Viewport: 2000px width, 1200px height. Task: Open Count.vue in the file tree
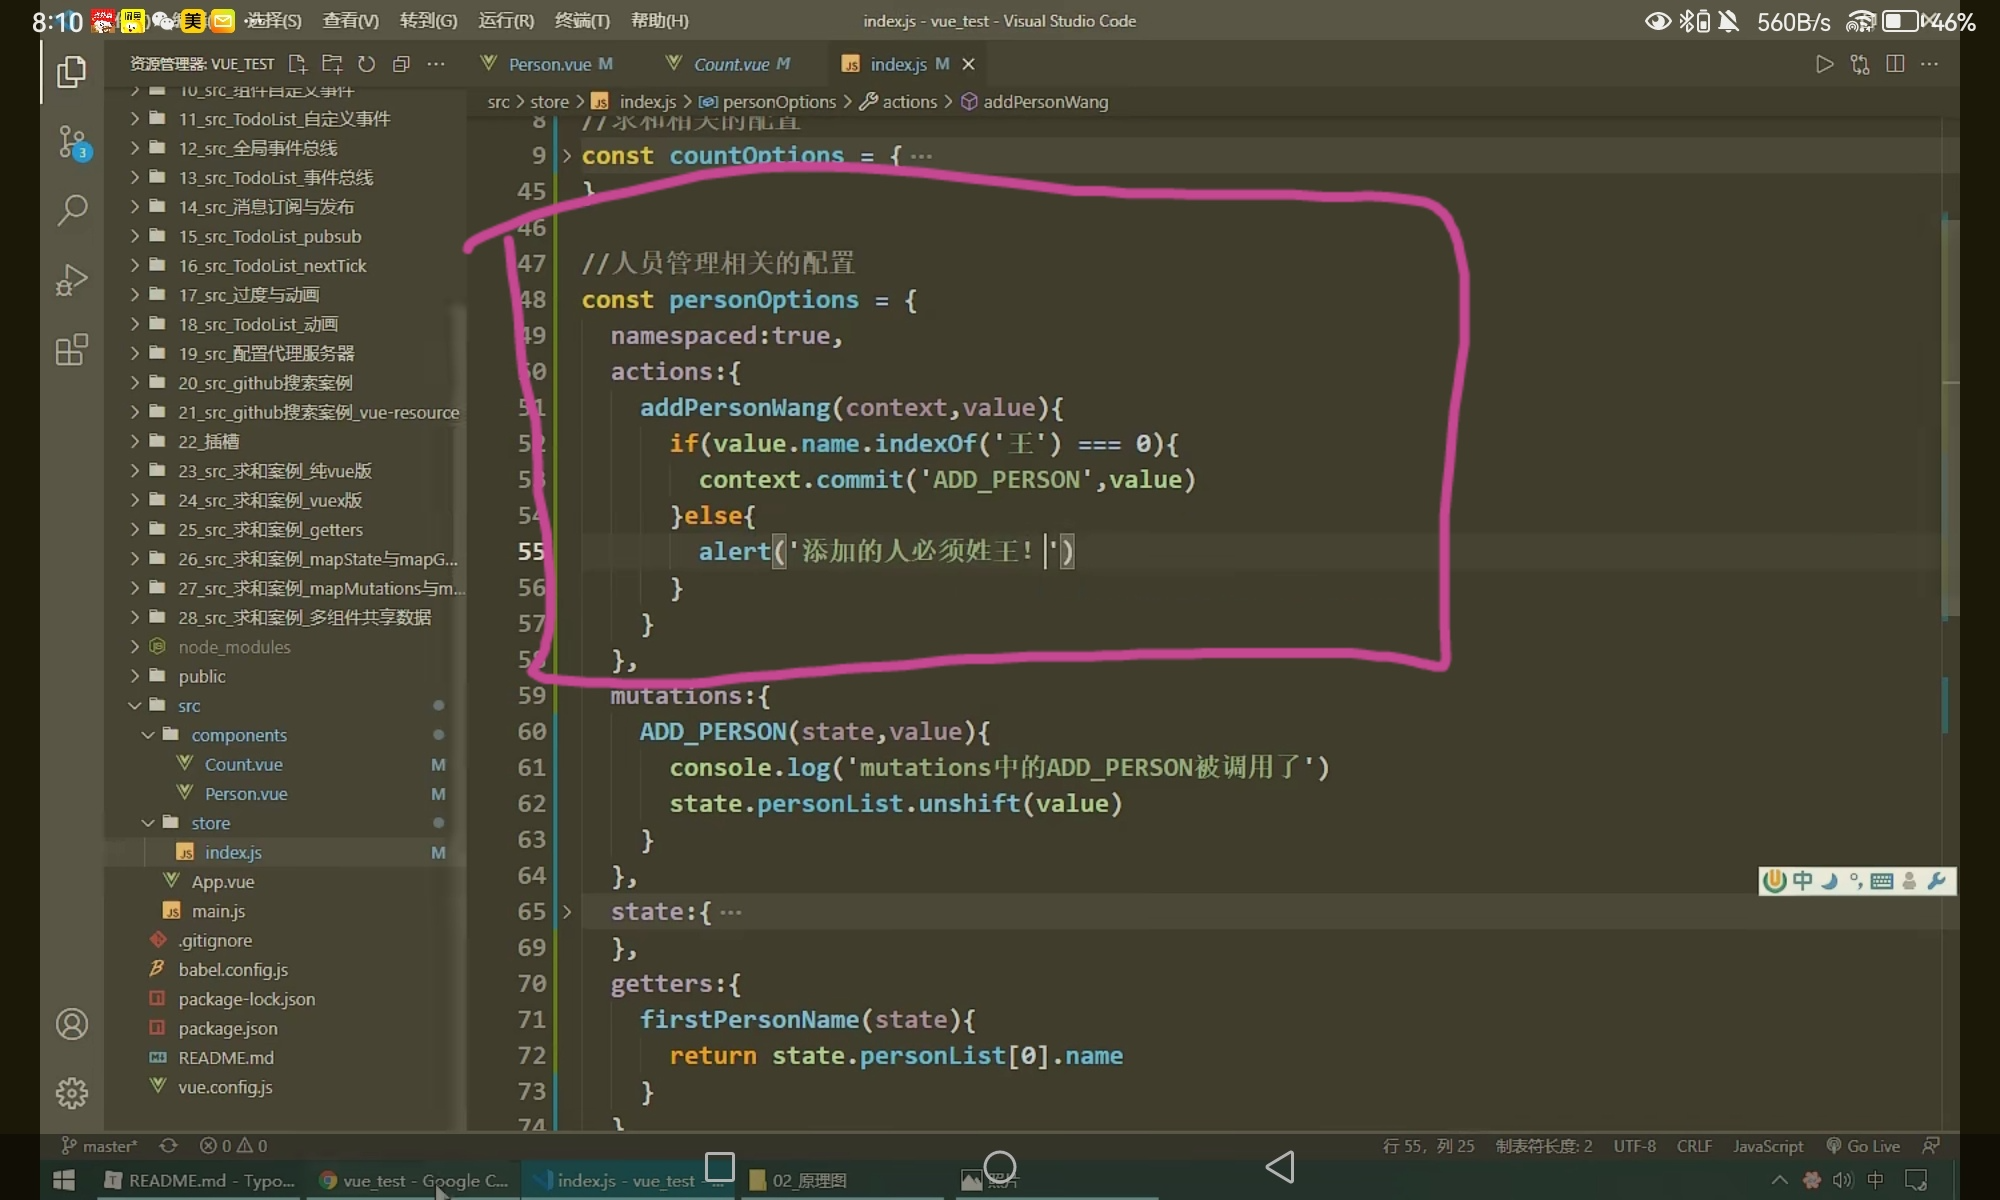[x=243, y=764]
